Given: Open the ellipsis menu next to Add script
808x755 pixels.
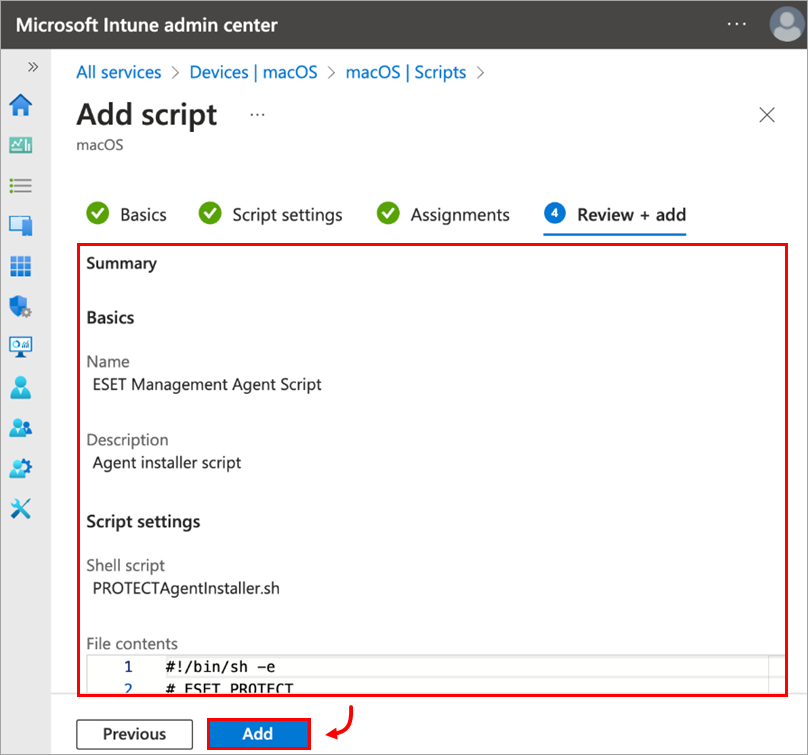Looking at the screenshot, I should tap(257, 115).
